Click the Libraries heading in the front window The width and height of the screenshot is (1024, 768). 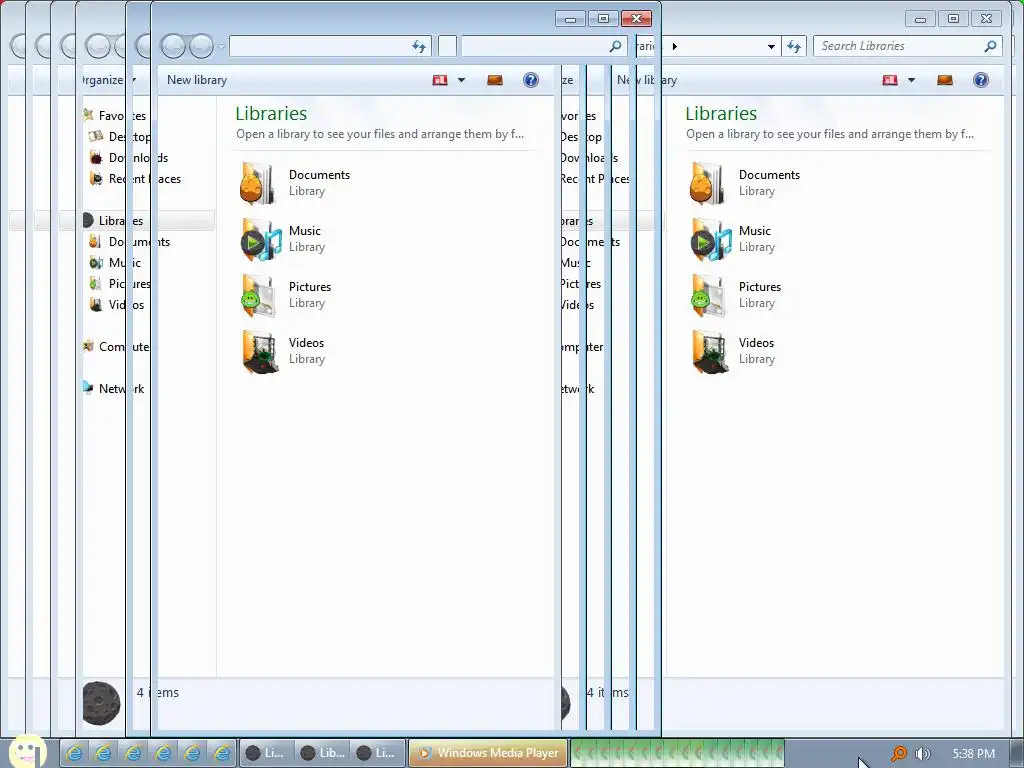point(271,114)
